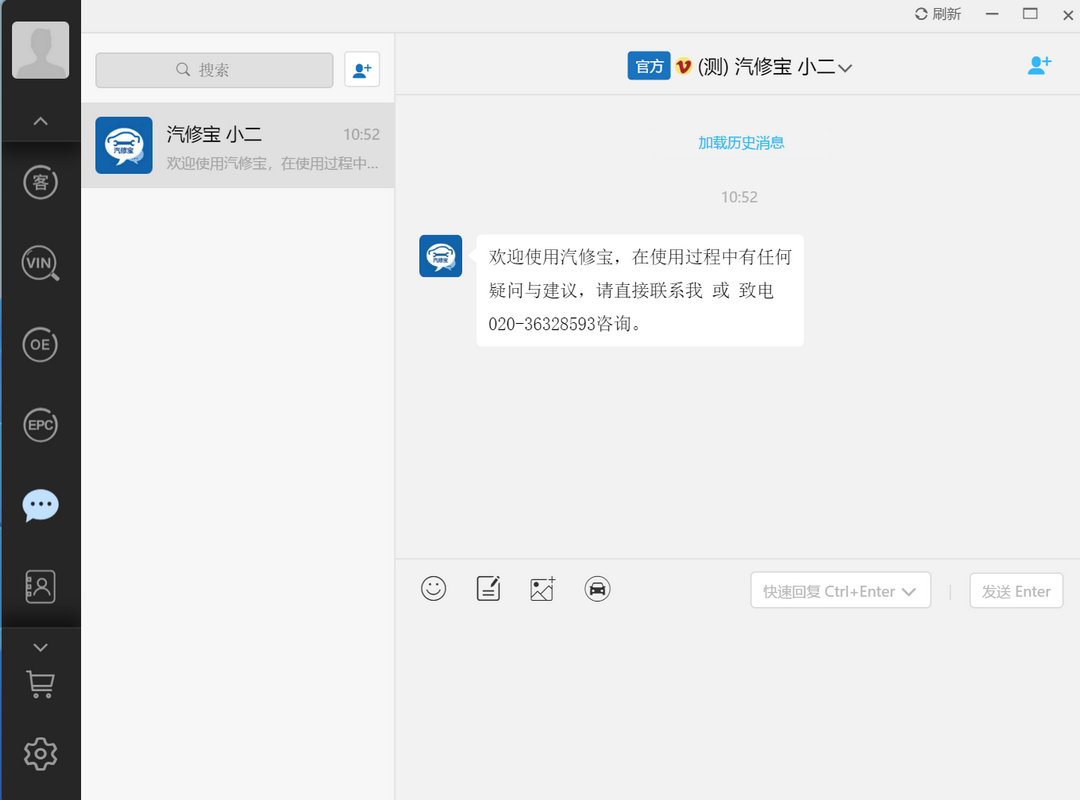Click 加载历史消息 to load chat history
This screenshot has height=800, width=1080.
tap(741, 143)
